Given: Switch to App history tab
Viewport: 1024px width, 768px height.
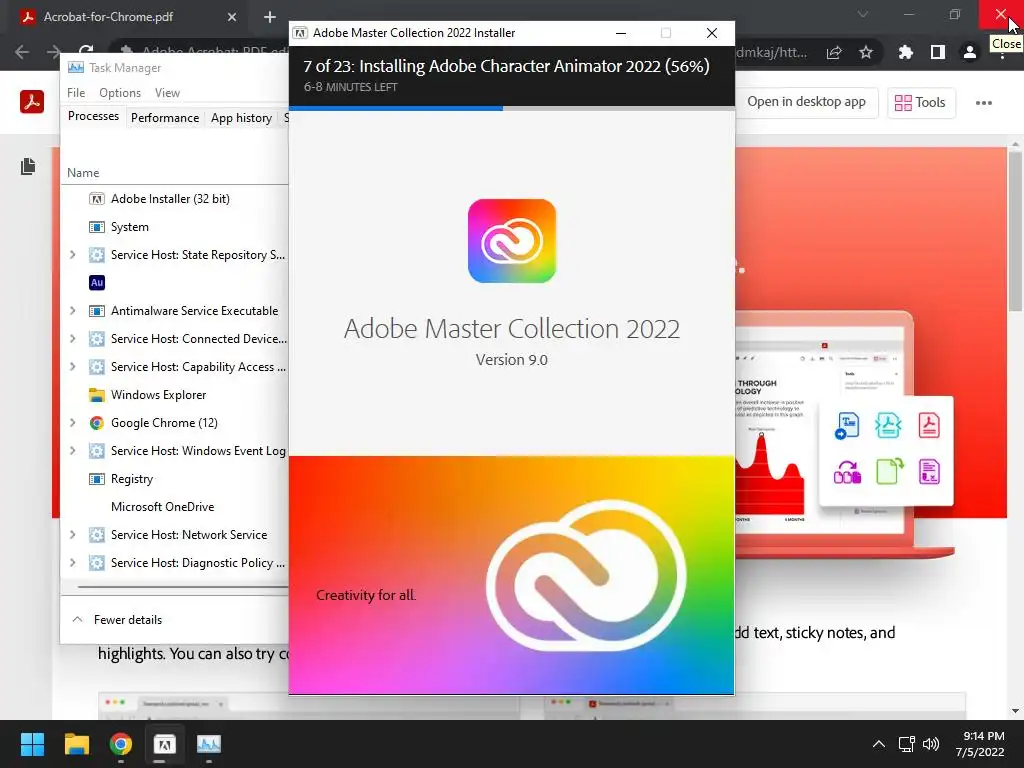Looking at the screenshot, I should point(241,118).
